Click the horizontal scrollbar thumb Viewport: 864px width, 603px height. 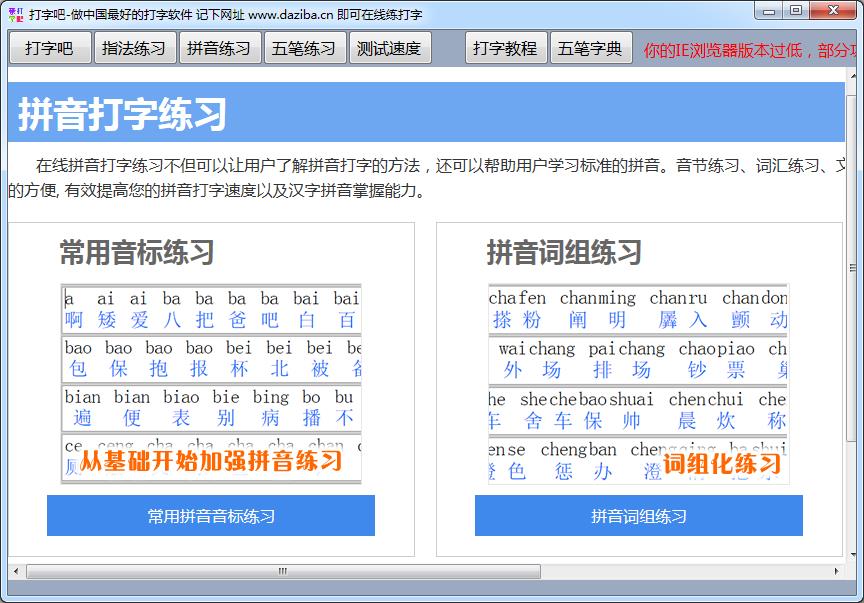click(x=283, y=571)
